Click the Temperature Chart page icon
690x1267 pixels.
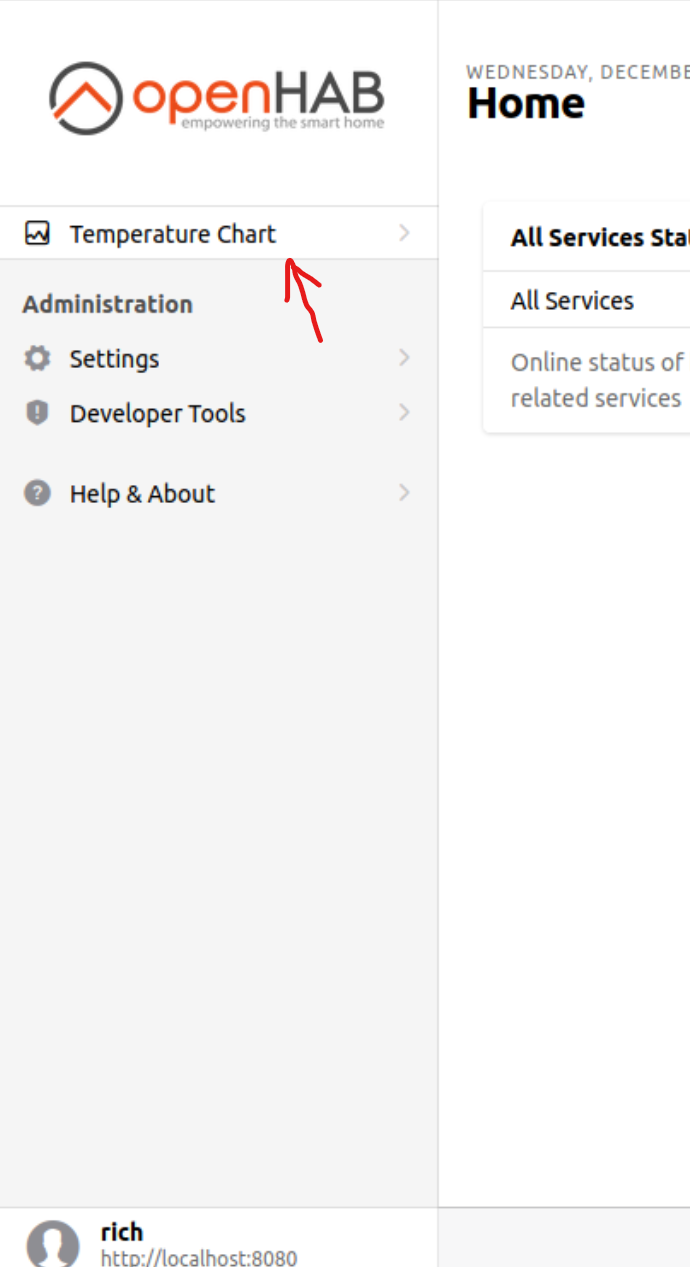(x=37, y=233)
